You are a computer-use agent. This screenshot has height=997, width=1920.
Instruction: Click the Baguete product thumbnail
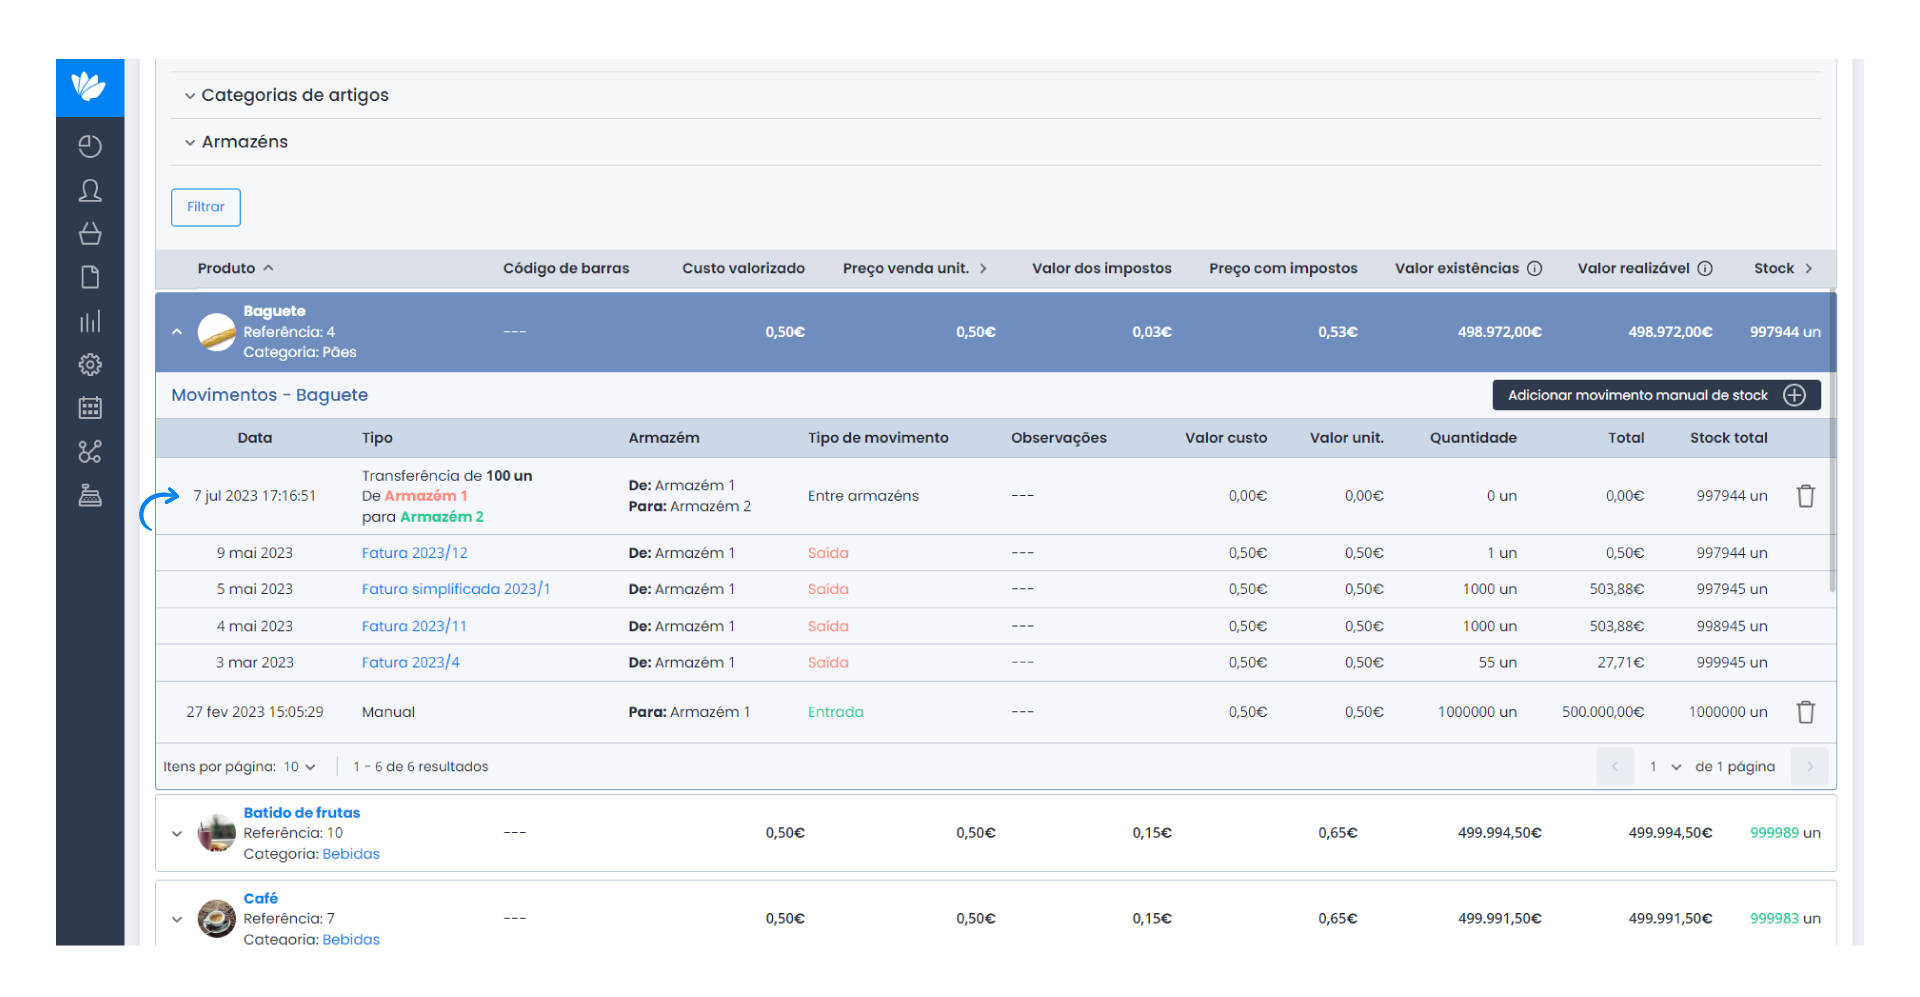217,332
